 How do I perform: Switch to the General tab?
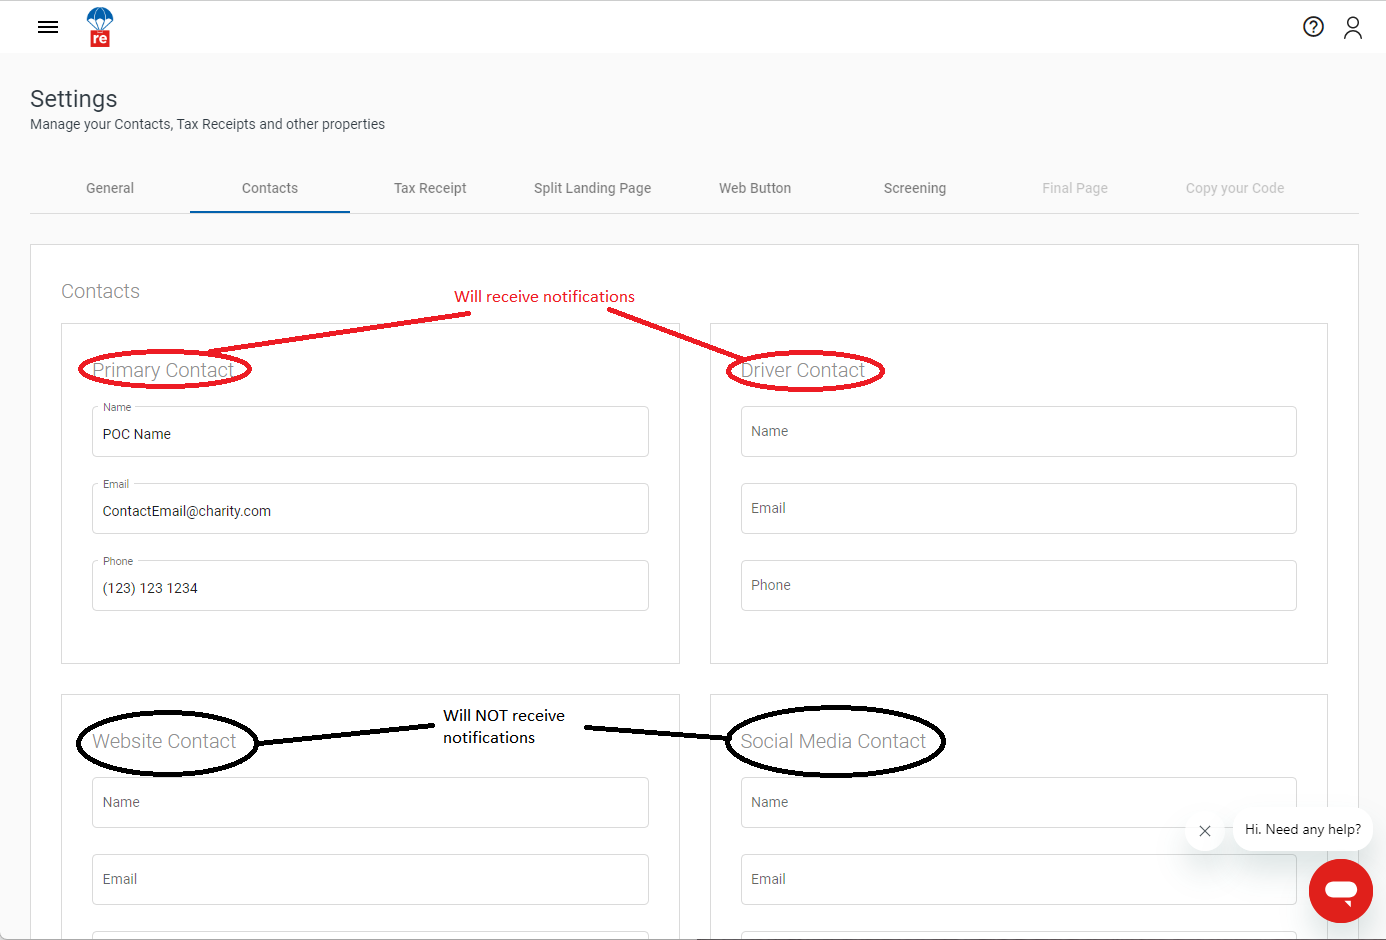point(110,188)
